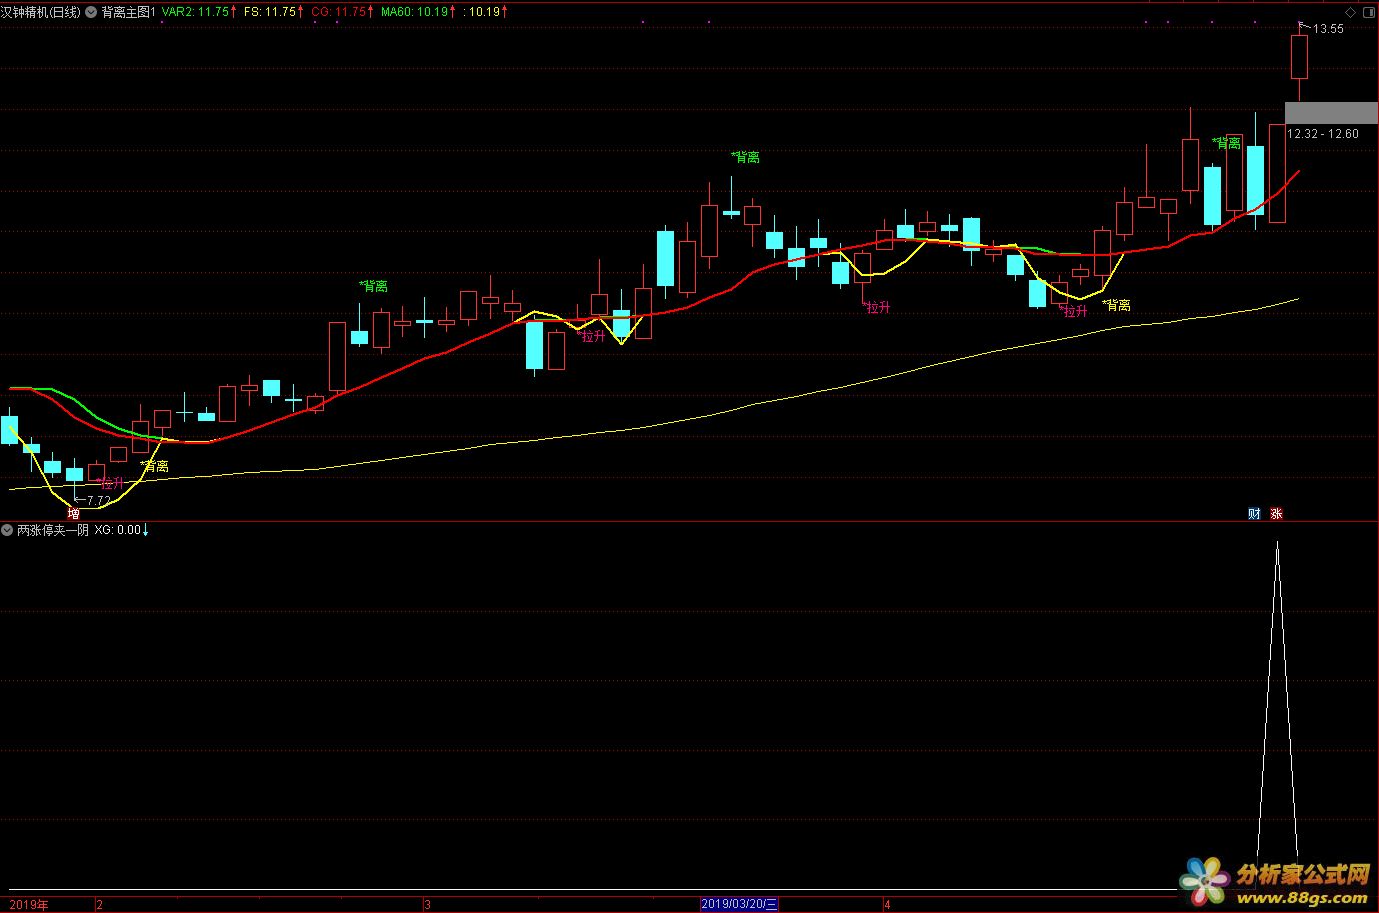The image size is (1379, 913).
Task: Open the 涨 limit-up marker
Action: click(1276, 514)
